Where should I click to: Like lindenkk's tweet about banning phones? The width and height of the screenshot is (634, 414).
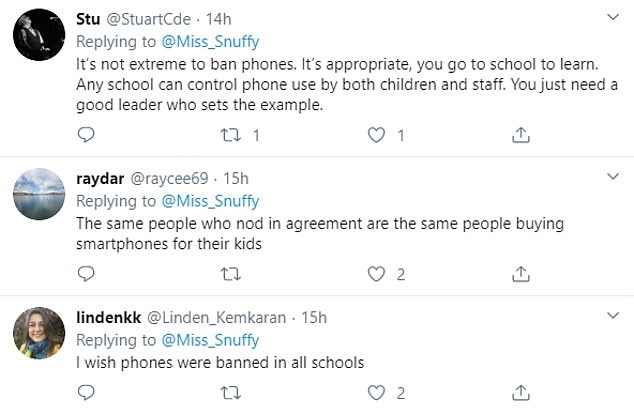tap(376, 392)
